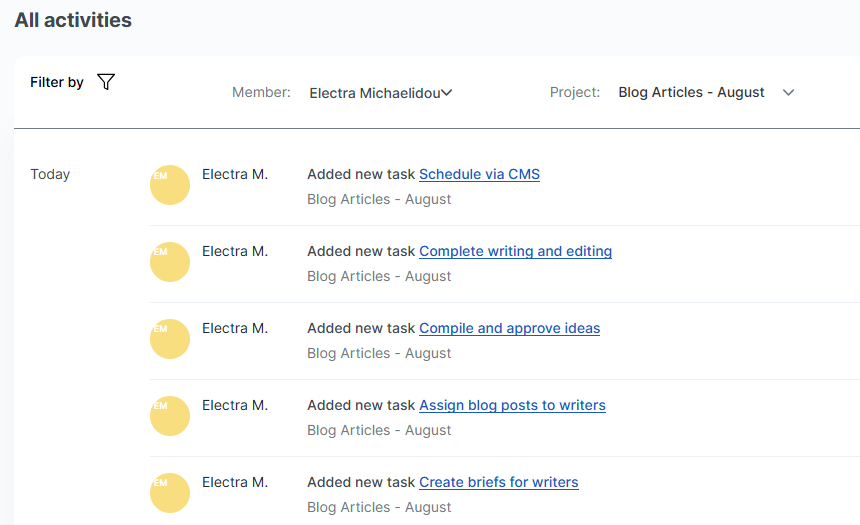Open Compile and approve ideas task

coord(510,328)
